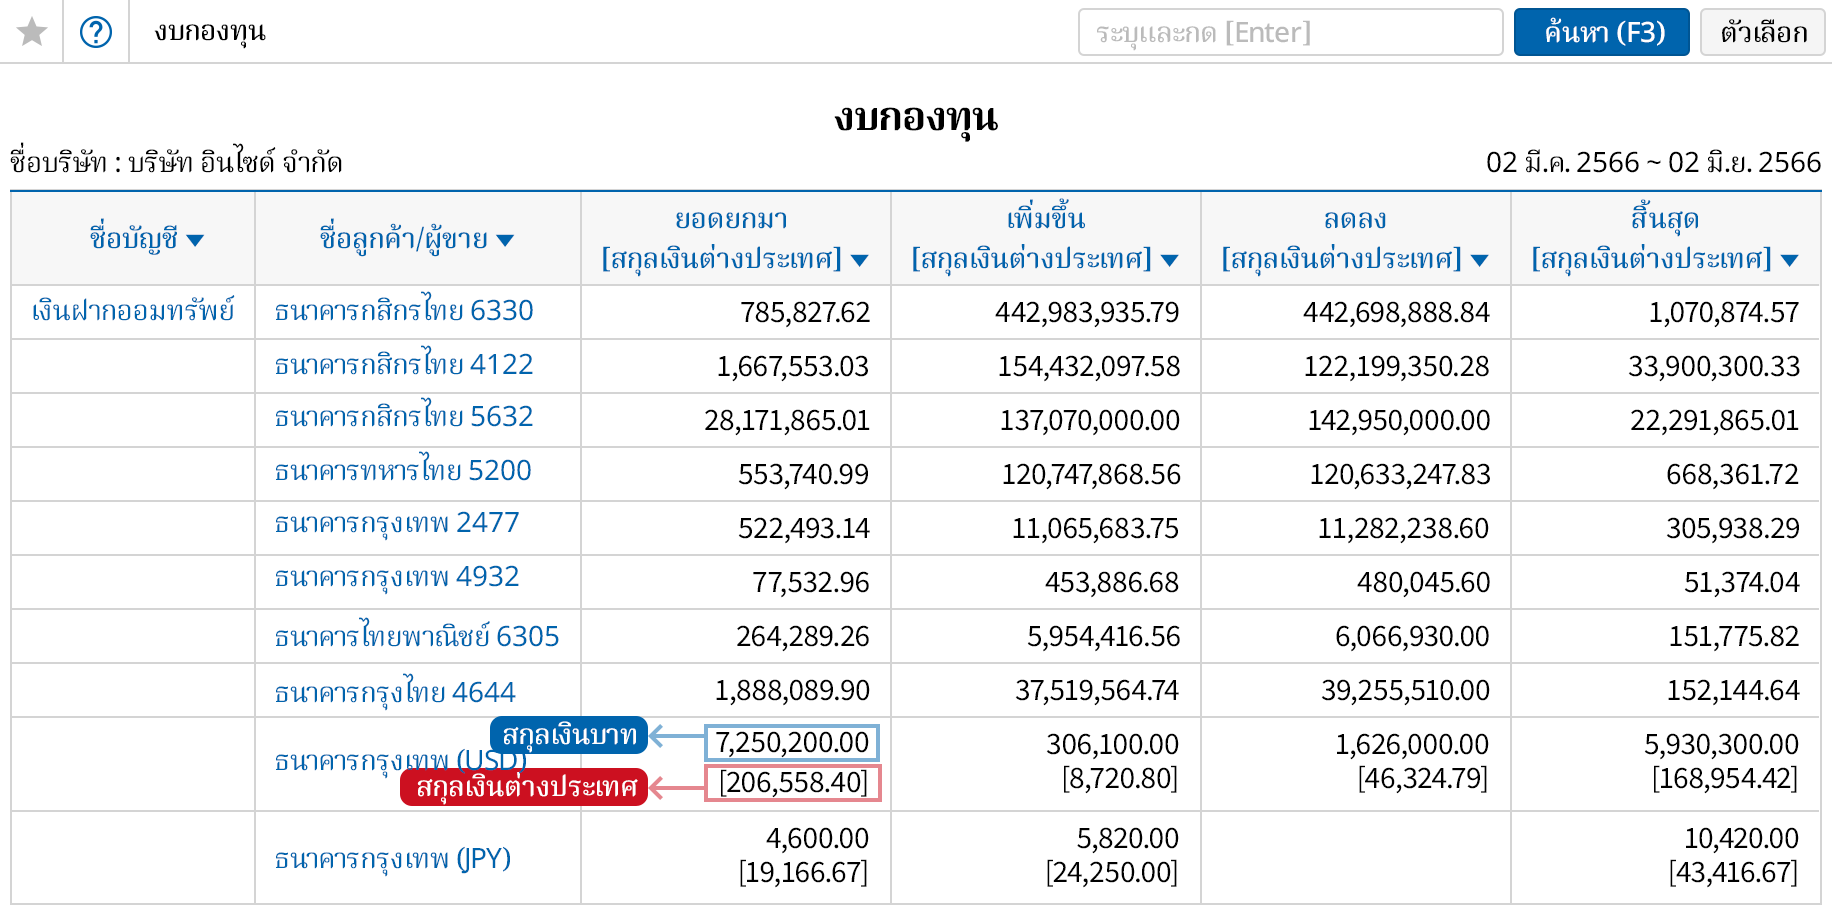Open ธนาคารกสิกรไทย 5632 link
1832x916 pixels.
(404, 417)
